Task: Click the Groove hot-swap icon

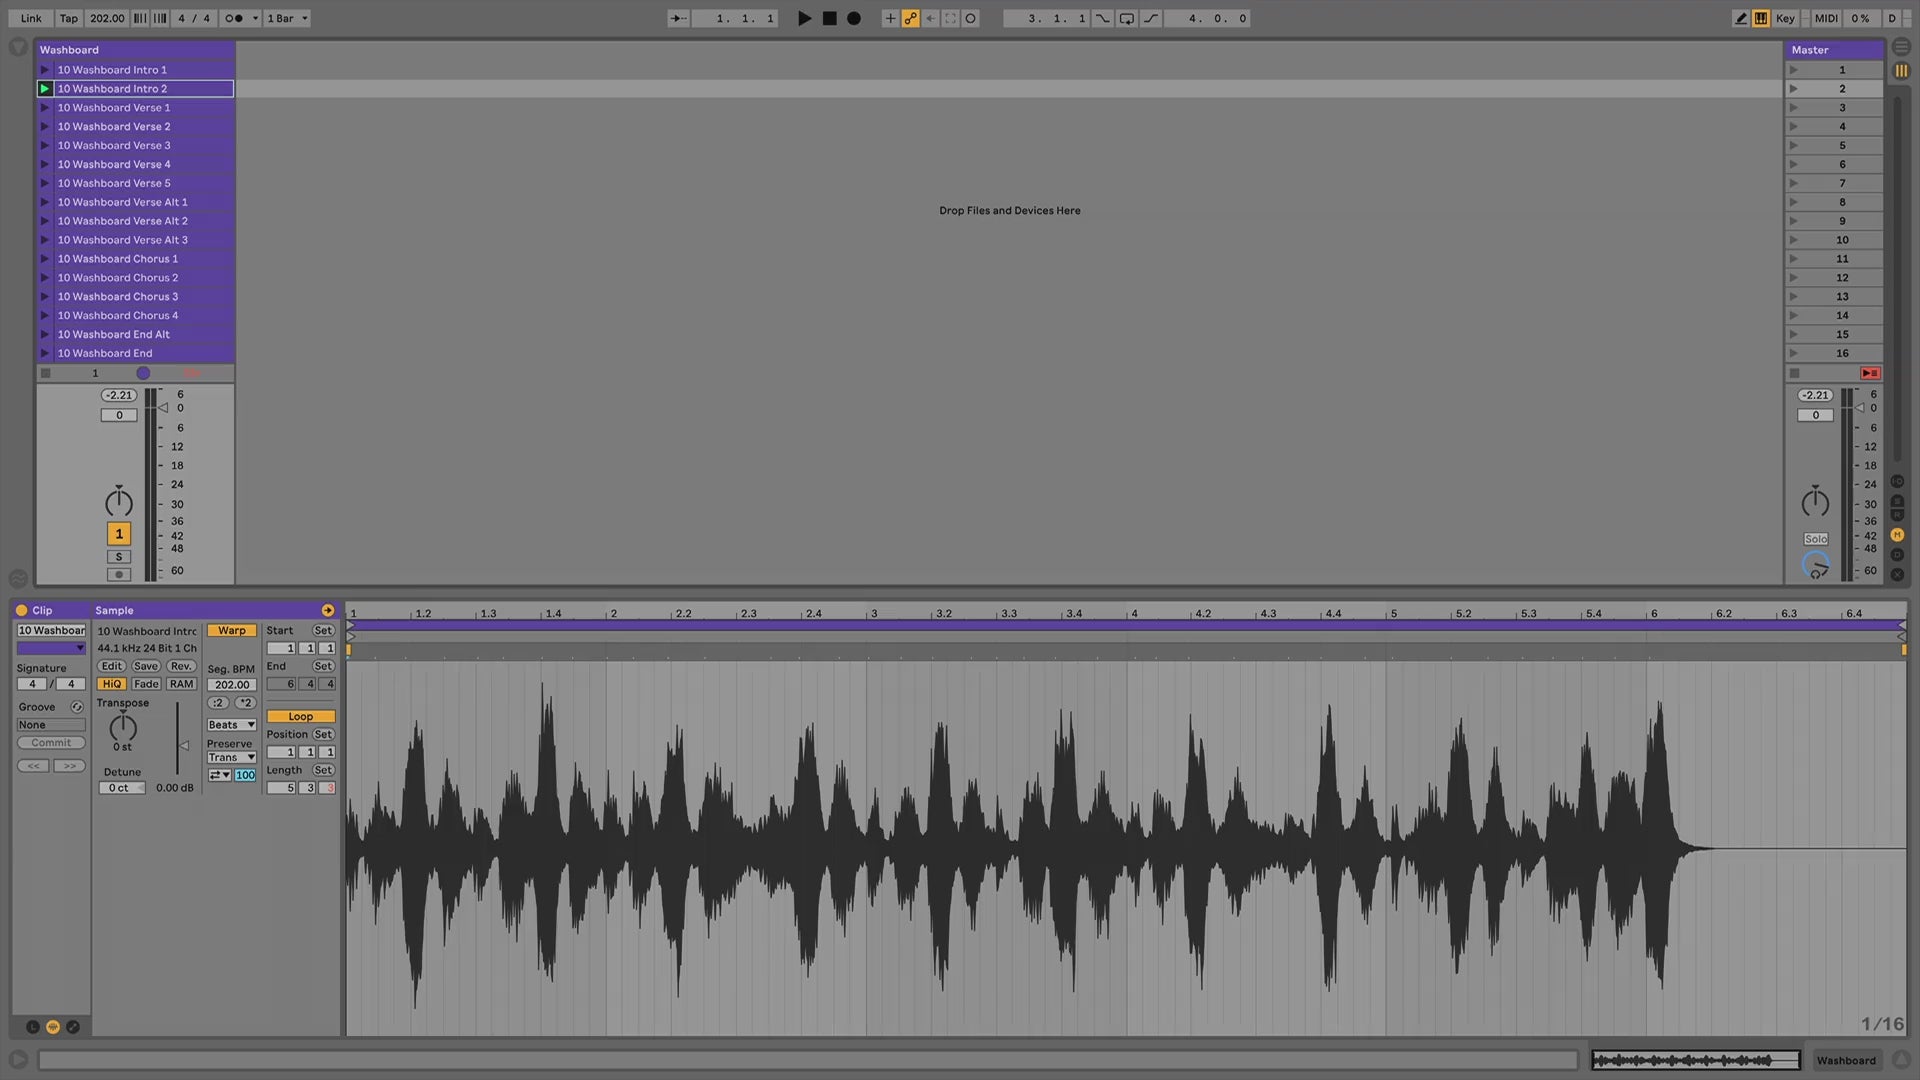Action: point(77,707)
